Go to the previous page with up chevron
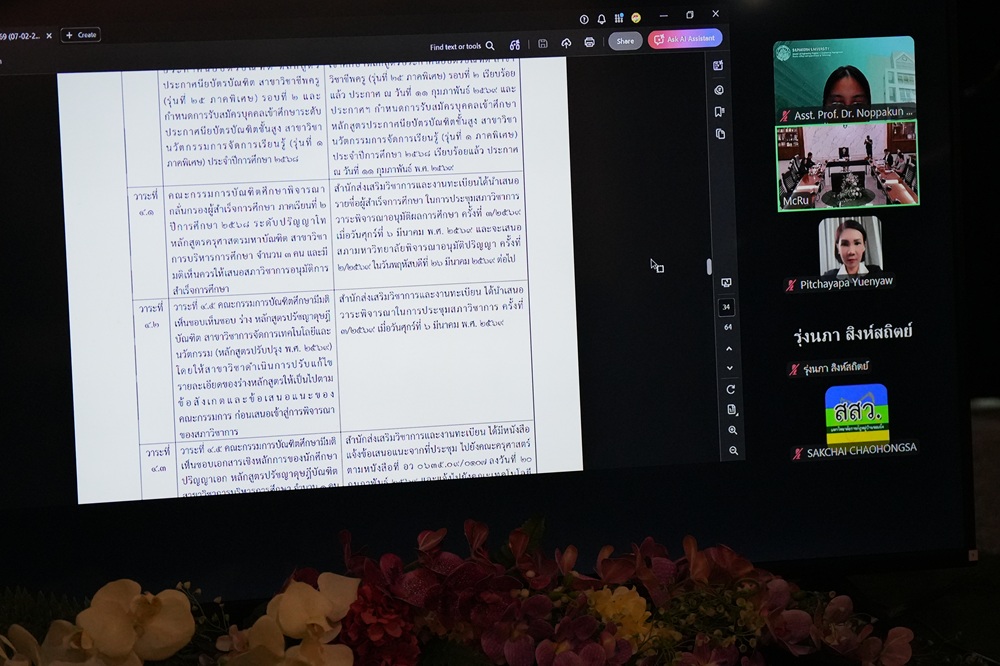Viewport: 1000px width, 666px height. click(x=729, y=348)
